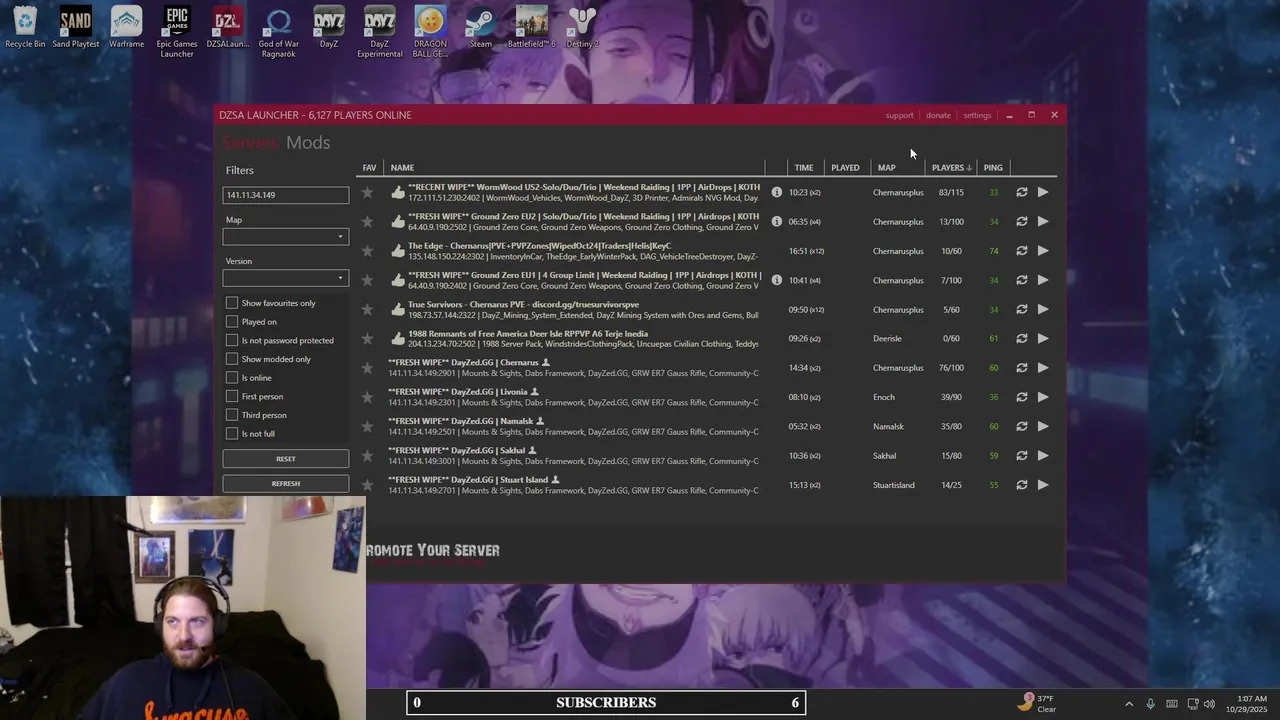Open the Warframe desktop icon
Screen dimensions: 1280x720
tap(126, 27)
